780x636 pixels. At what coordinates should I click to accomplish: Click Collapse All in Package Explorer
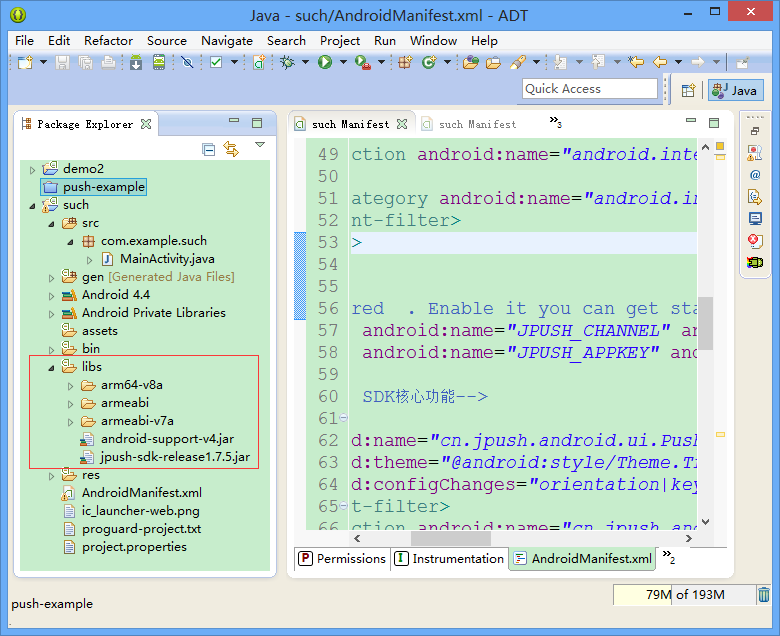click(208, 149)
